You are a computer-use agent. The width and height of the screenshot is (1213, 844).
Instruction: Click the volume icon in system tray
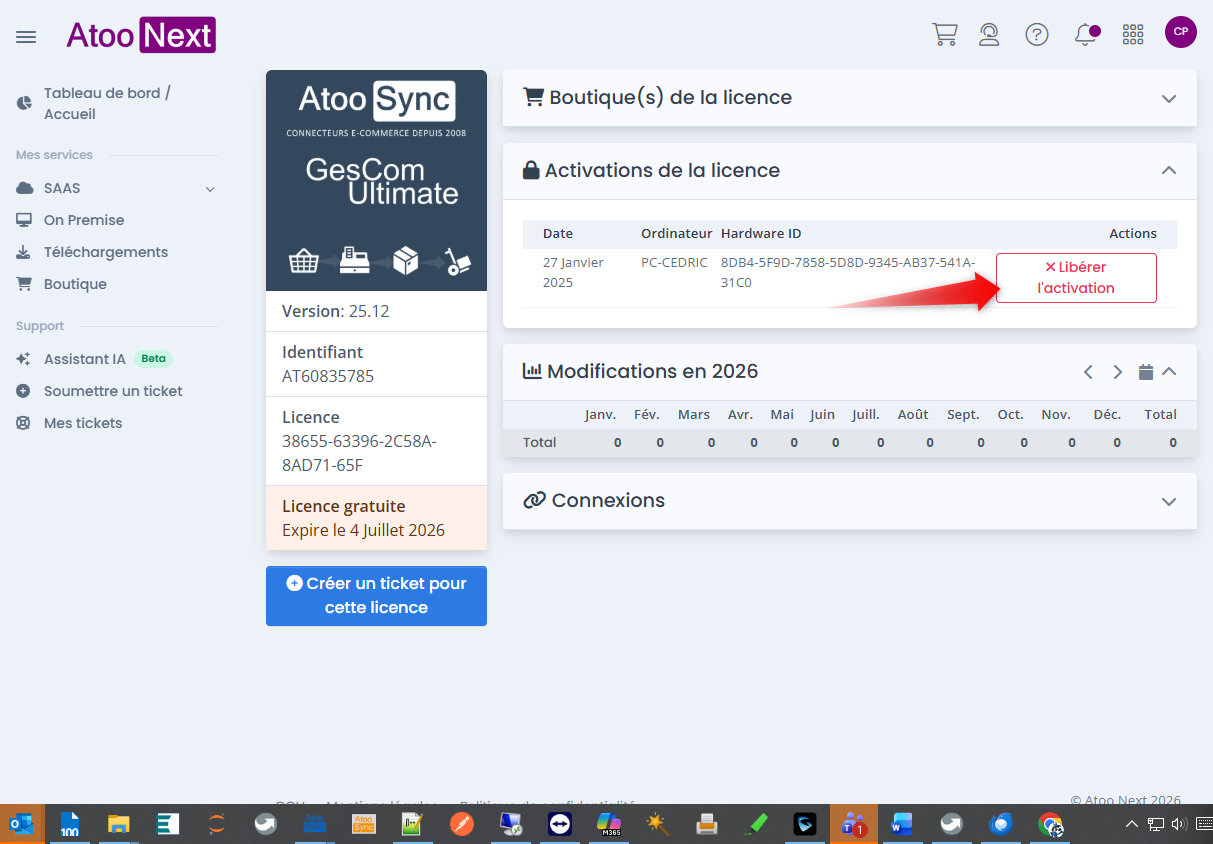point(1178,825)
